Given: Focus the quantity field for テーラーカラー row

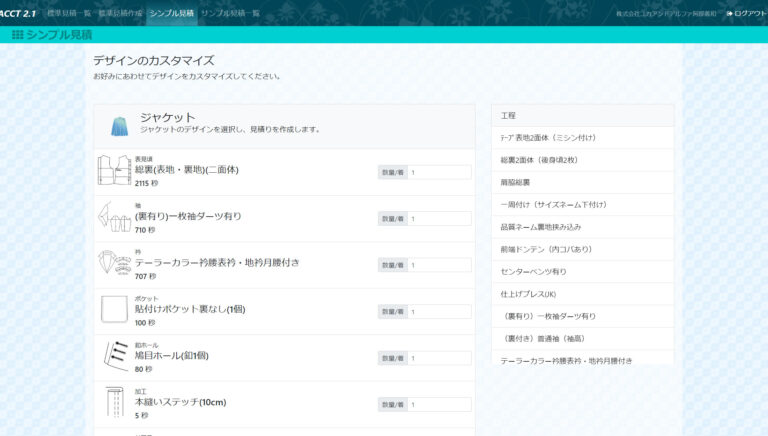Looking at the screenshot, I should tap(439, 265).
